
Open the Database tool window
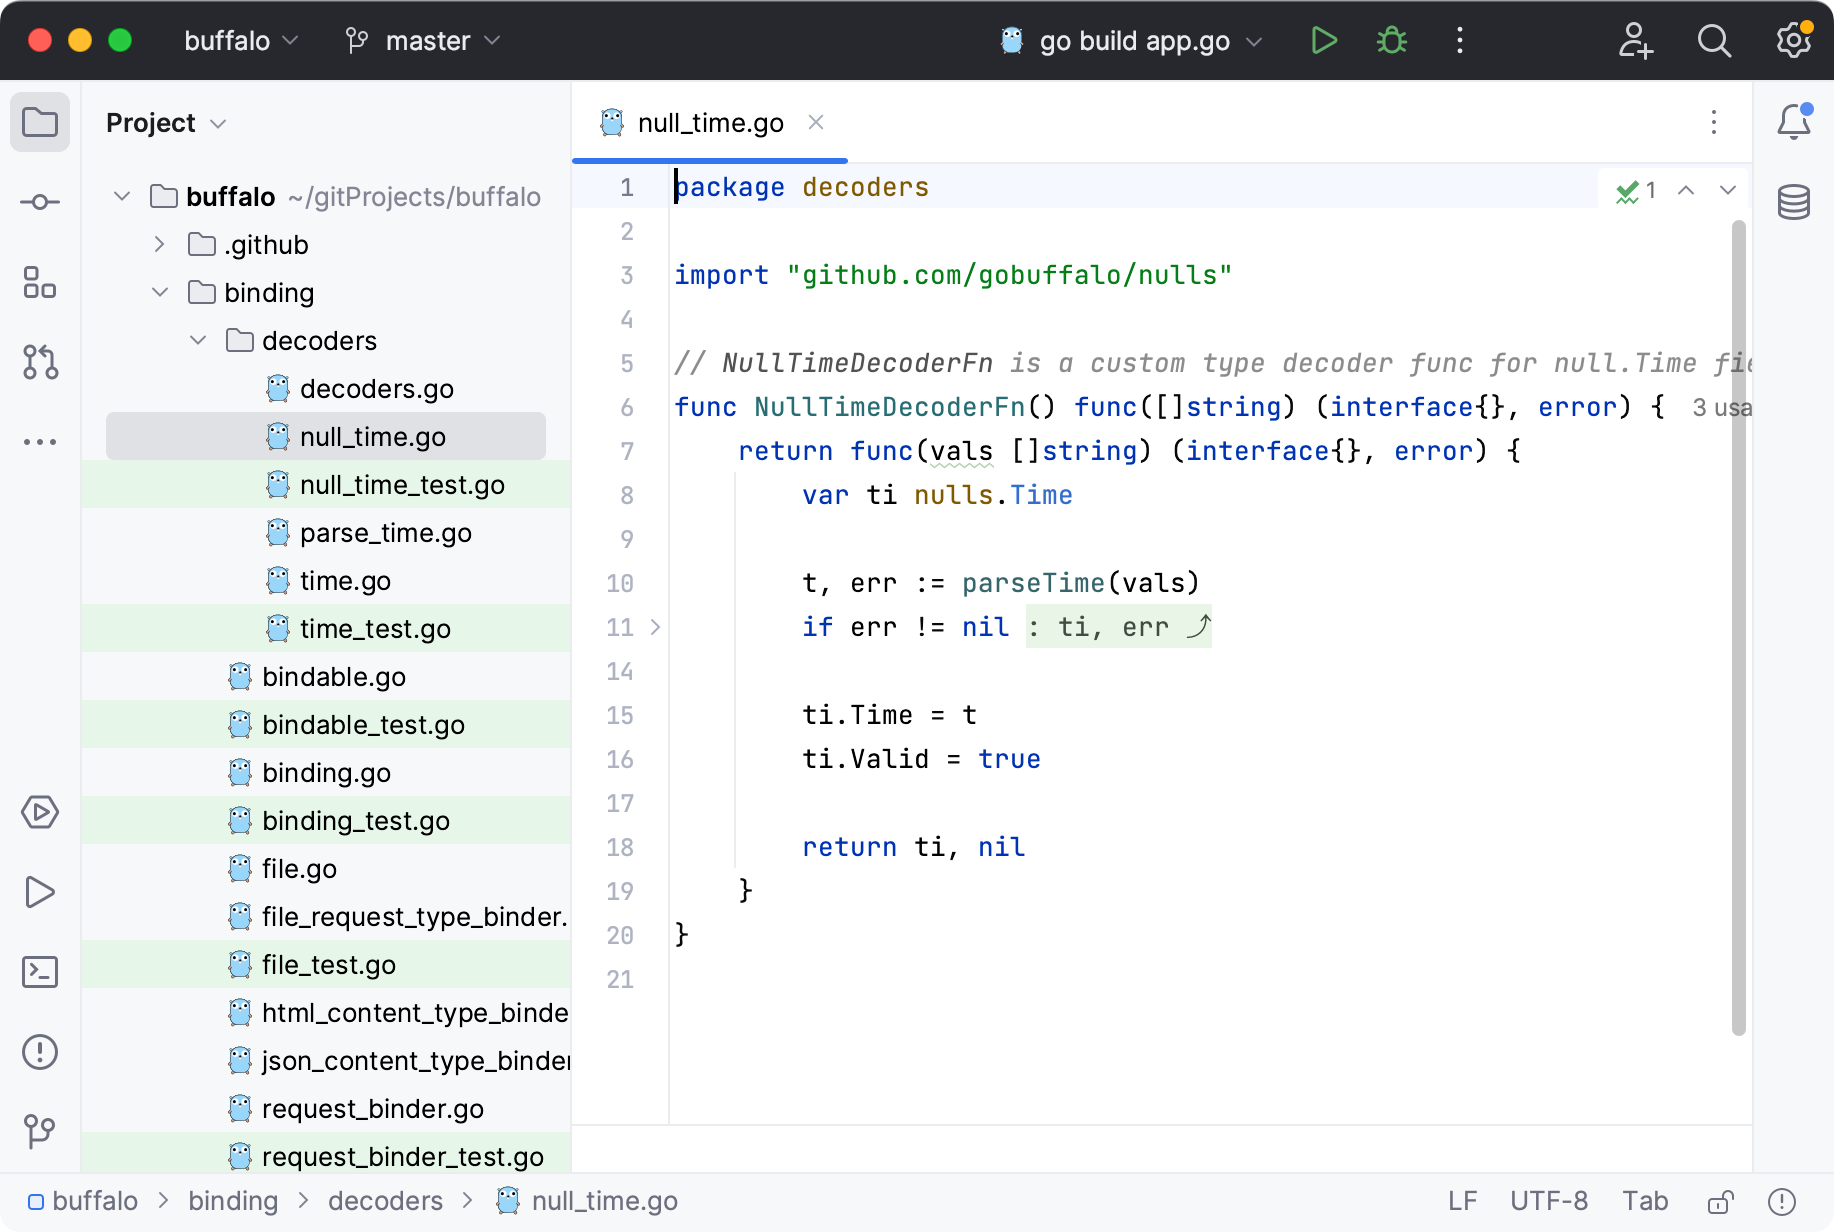click(1793, 203)
